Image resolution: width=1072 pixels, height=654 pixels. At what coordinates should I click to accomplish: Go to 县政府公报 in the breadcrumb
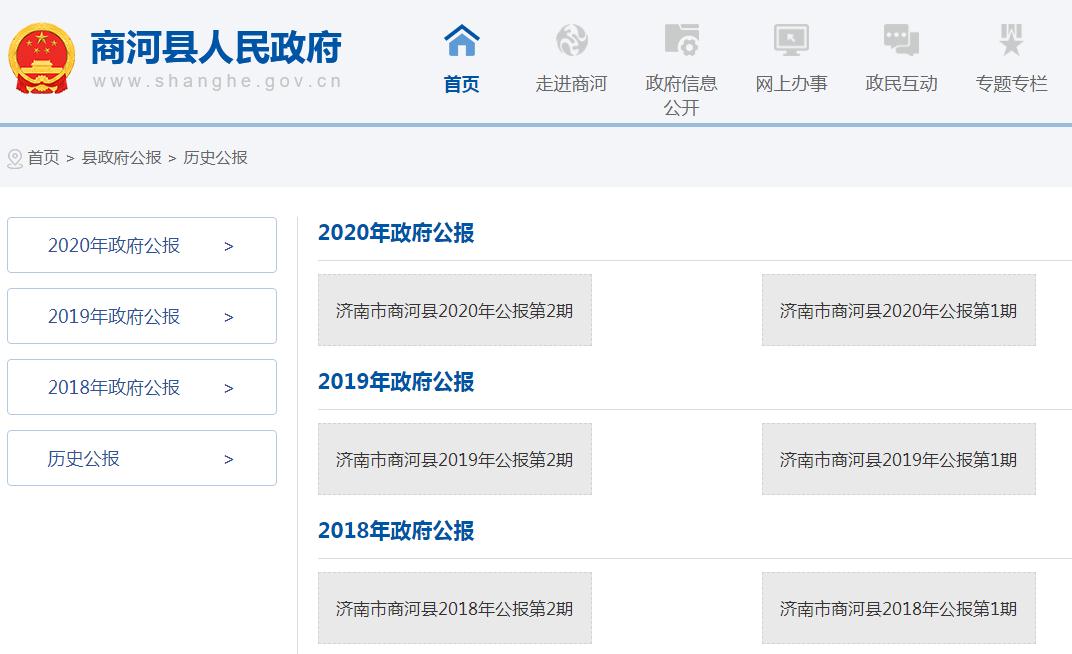[x=122, y=158]
